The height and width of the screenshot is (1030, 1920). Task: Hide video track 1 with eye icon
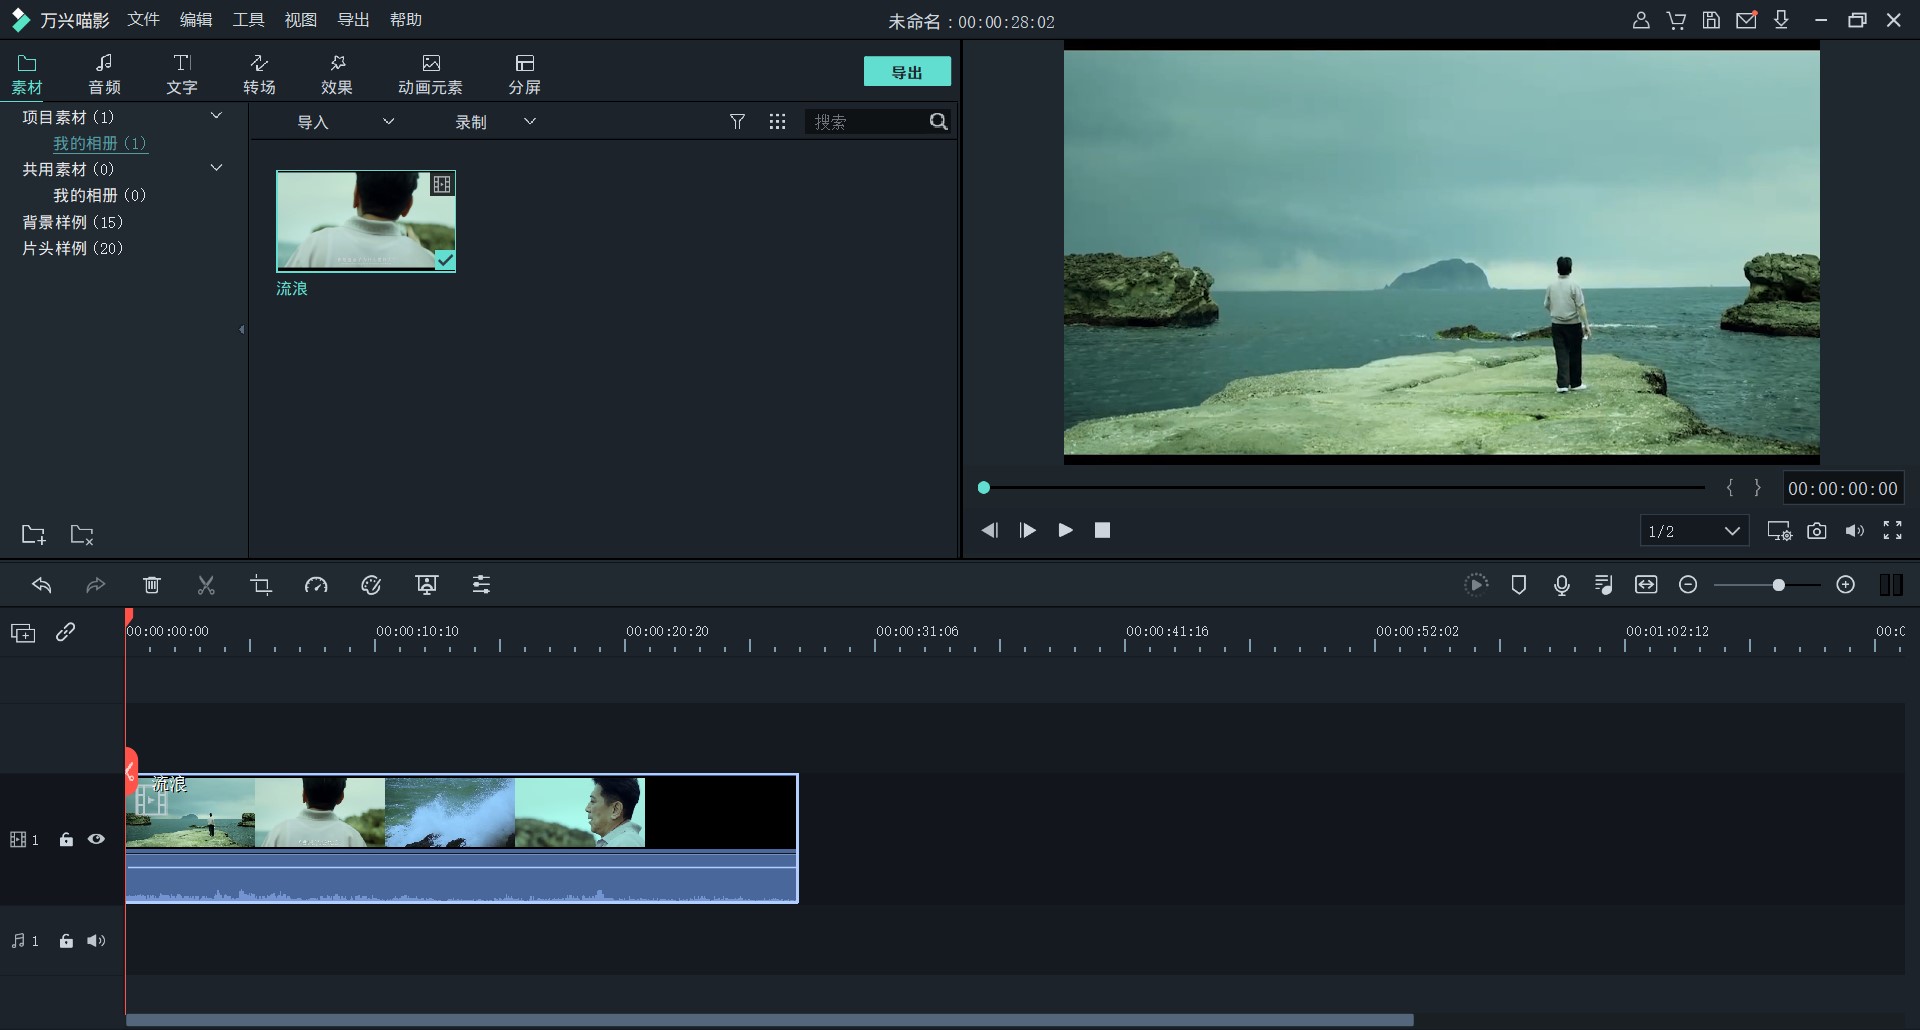click(x=96, y=840)
